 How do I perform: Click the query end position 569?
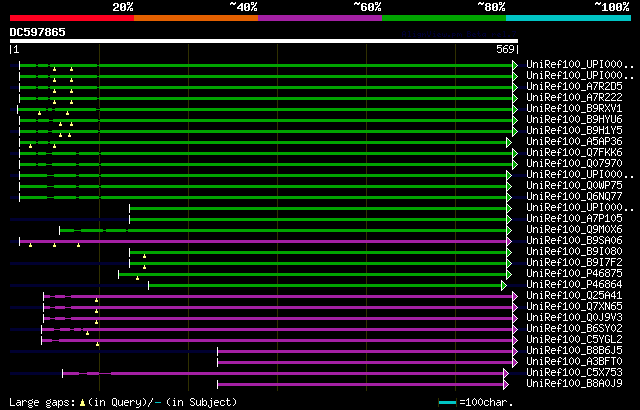coord(505,49)
